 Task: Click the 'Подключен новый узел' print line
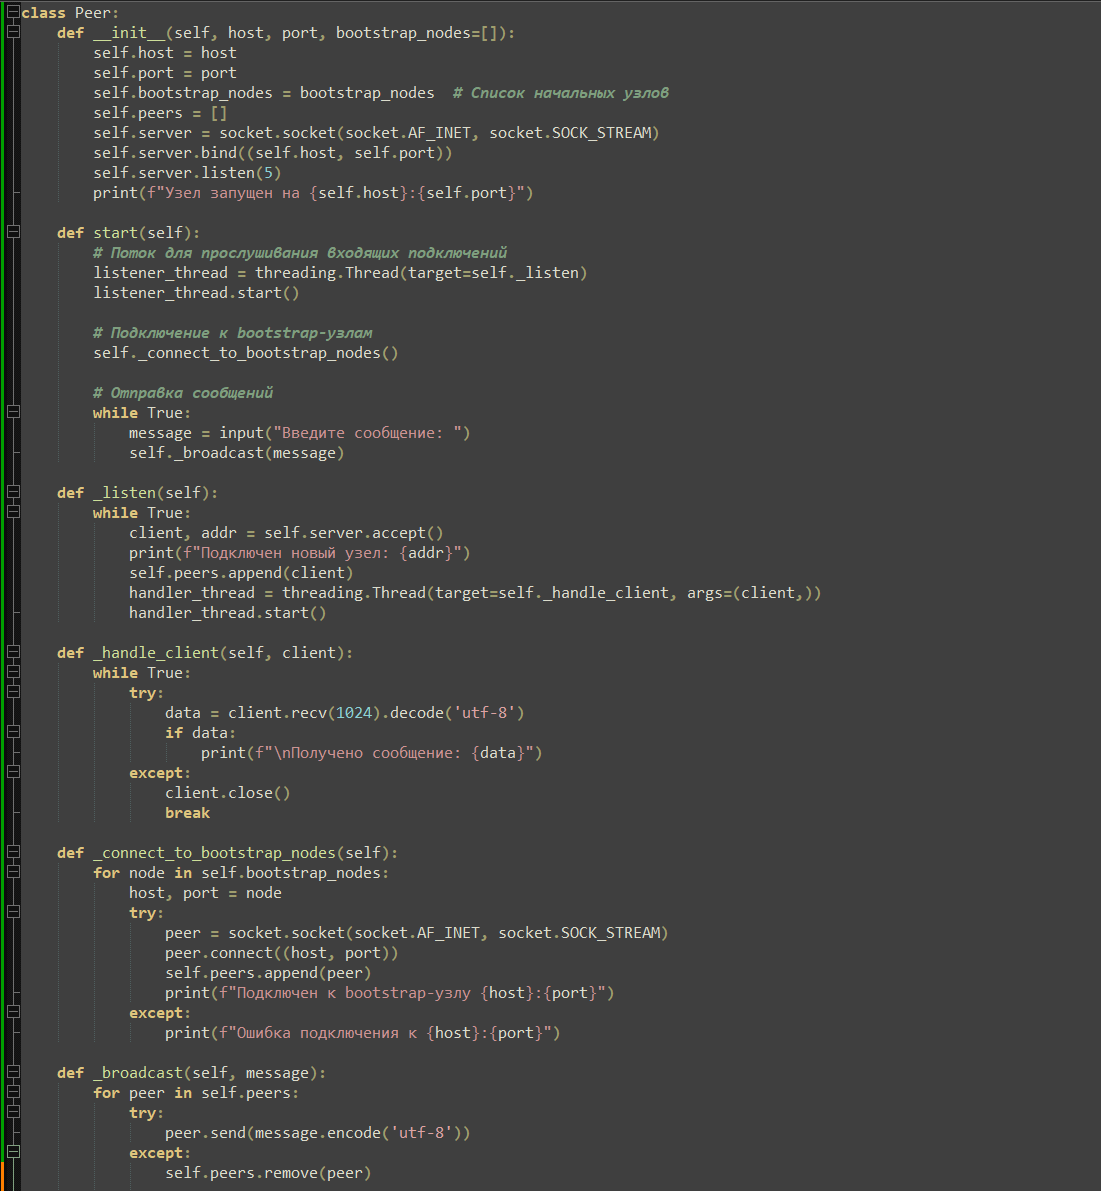point(299,553)
